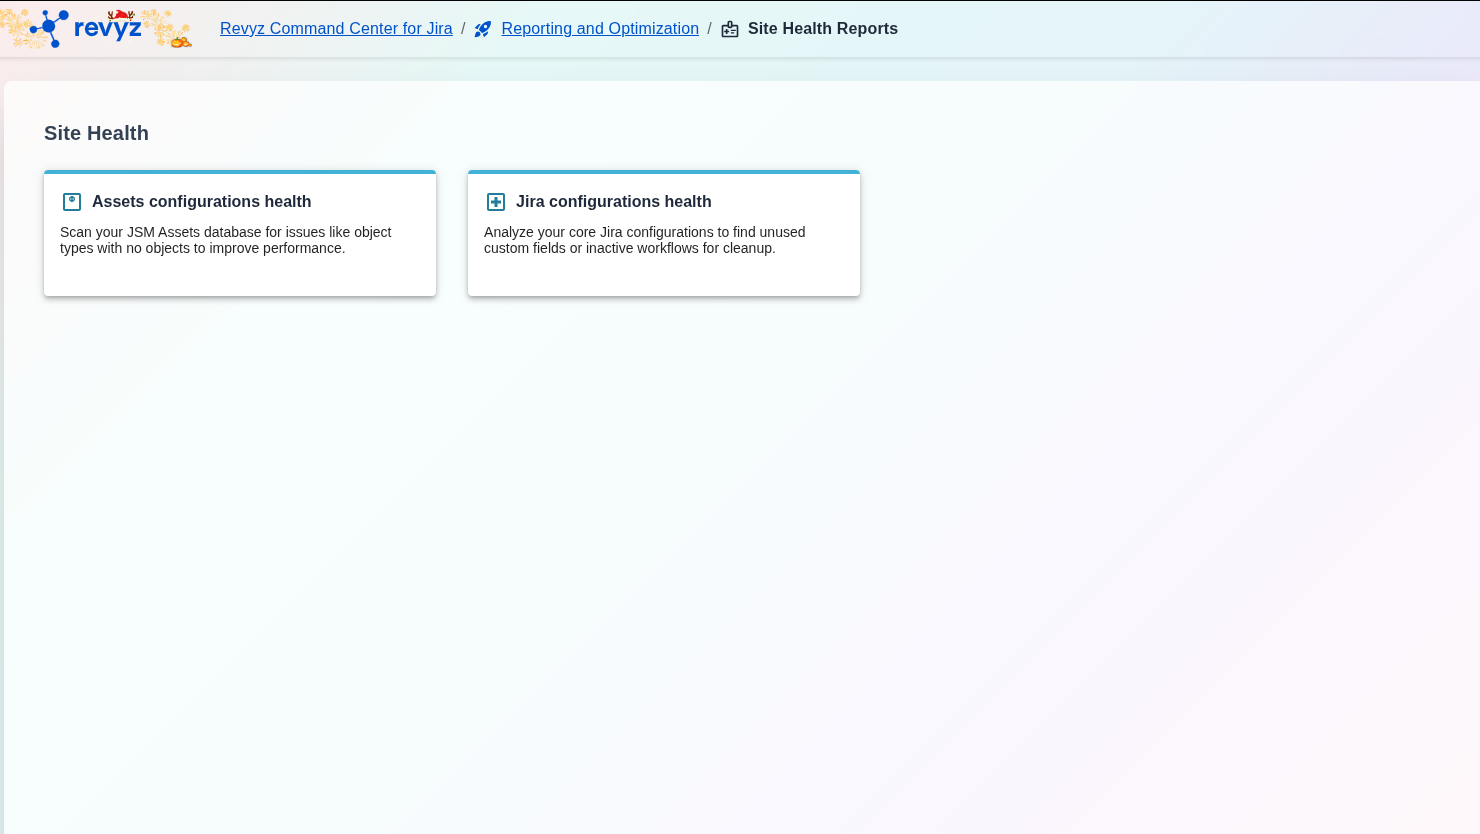The width and height of the screenshot is (1480, 834).
Task: Click the blue top border of Jira card
Action: (x=664, y=172)
